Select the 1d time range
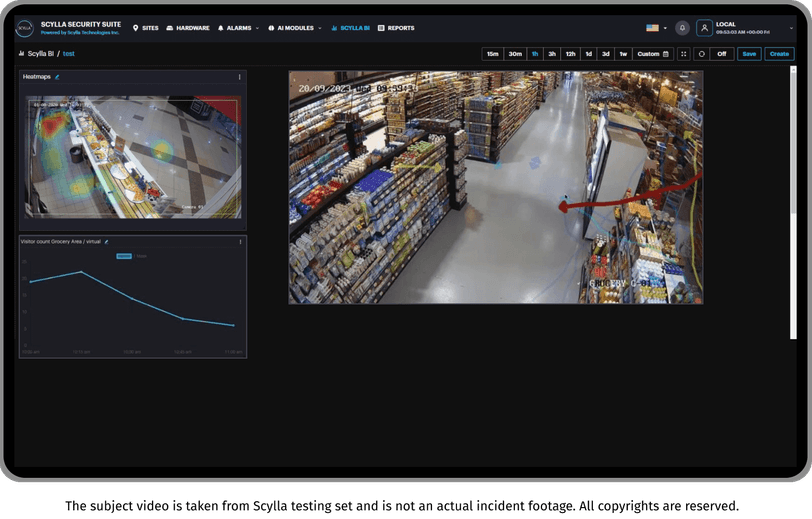The height and width of the screenshot is (519, 812). coord(588,54)
